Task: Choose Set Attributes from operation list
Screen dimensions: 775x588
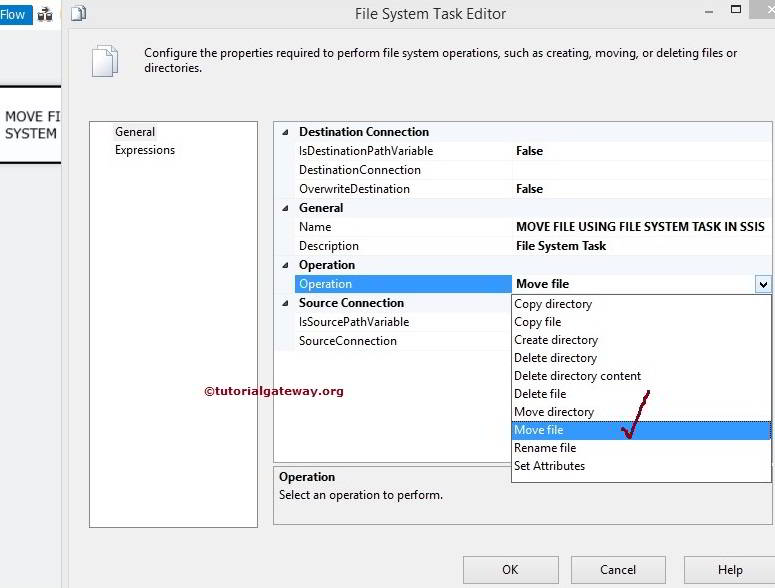Action: click(x=641, y=466)
